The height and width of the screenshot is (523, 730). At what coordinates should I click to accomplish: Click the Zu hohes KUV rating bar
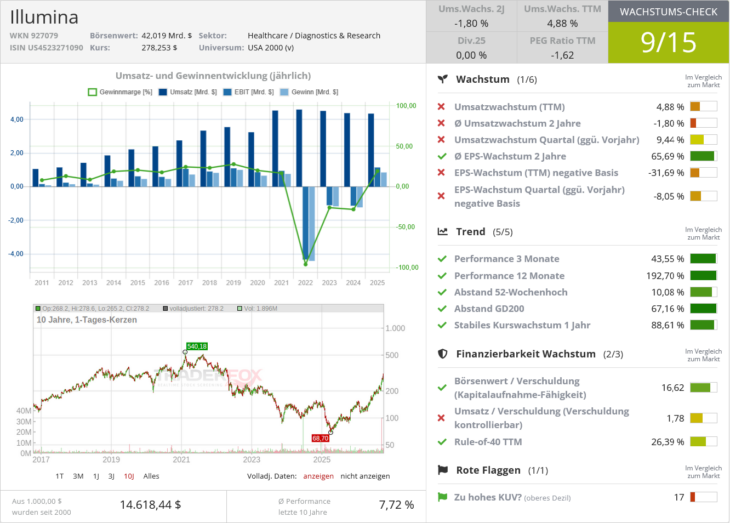pyautogui.click(x=703, y=497)
